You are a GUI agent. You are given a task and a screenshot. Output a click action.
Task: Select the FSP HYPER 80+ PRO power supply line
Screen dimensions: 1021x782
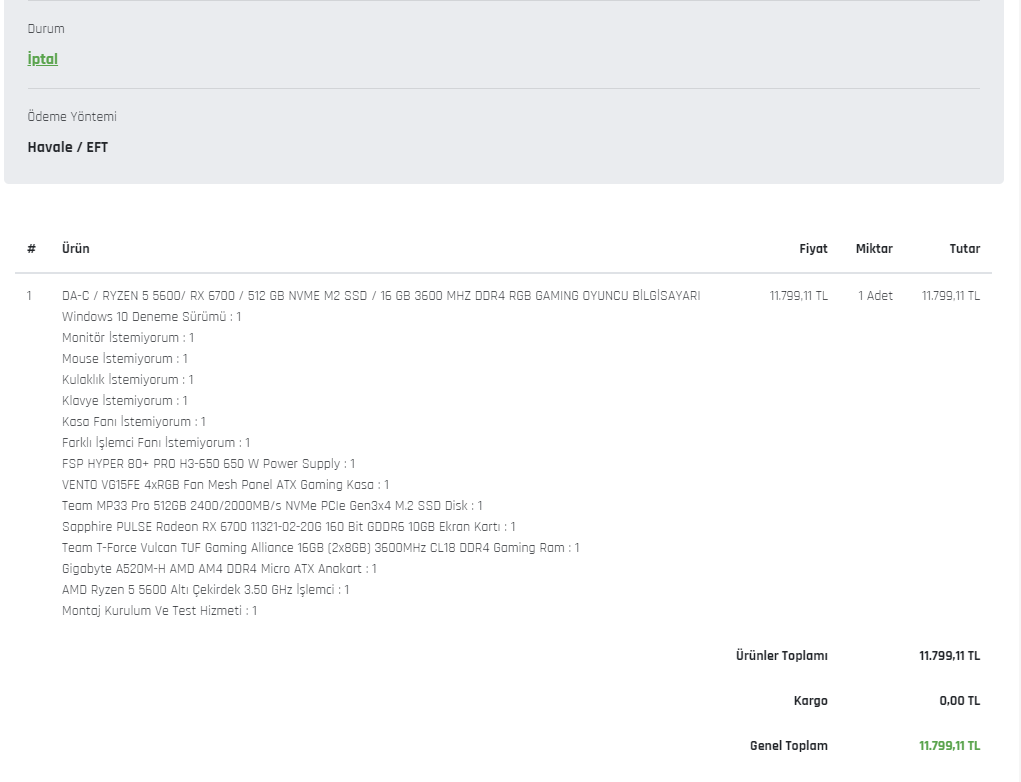point(208,464)
